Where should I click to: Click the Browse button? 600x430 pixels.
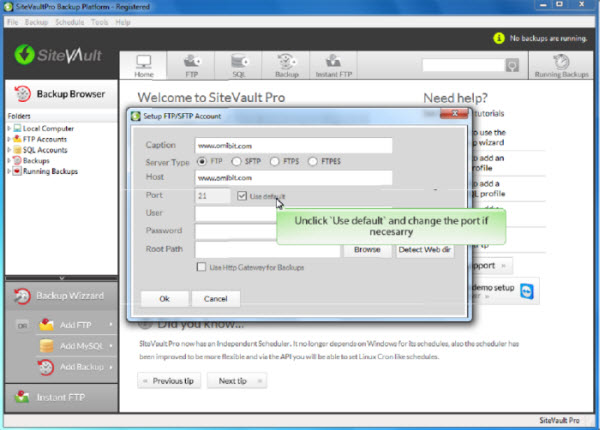coord(367,250)
